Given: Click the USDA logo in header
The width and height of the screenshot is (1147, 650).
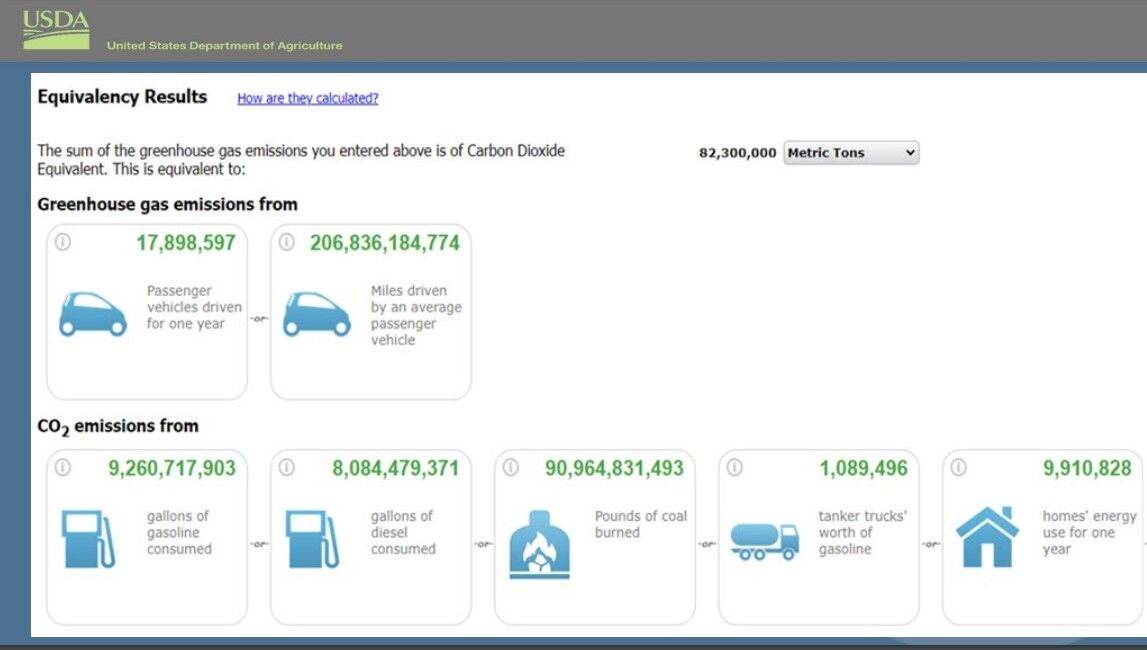Looking at the screenshot, I should coord(56,30).
